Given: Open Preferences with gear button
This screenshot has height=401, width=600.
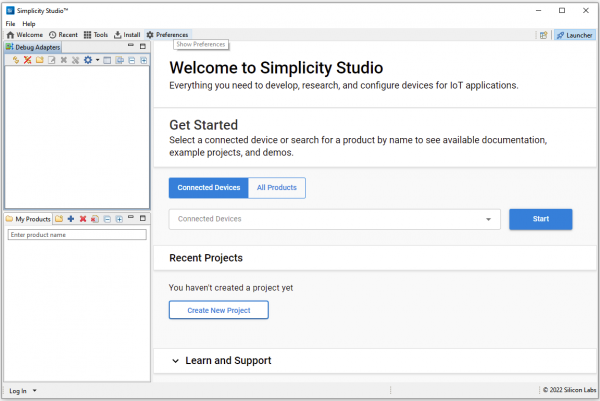Looking at the screenshot, I should coord(168,35).
